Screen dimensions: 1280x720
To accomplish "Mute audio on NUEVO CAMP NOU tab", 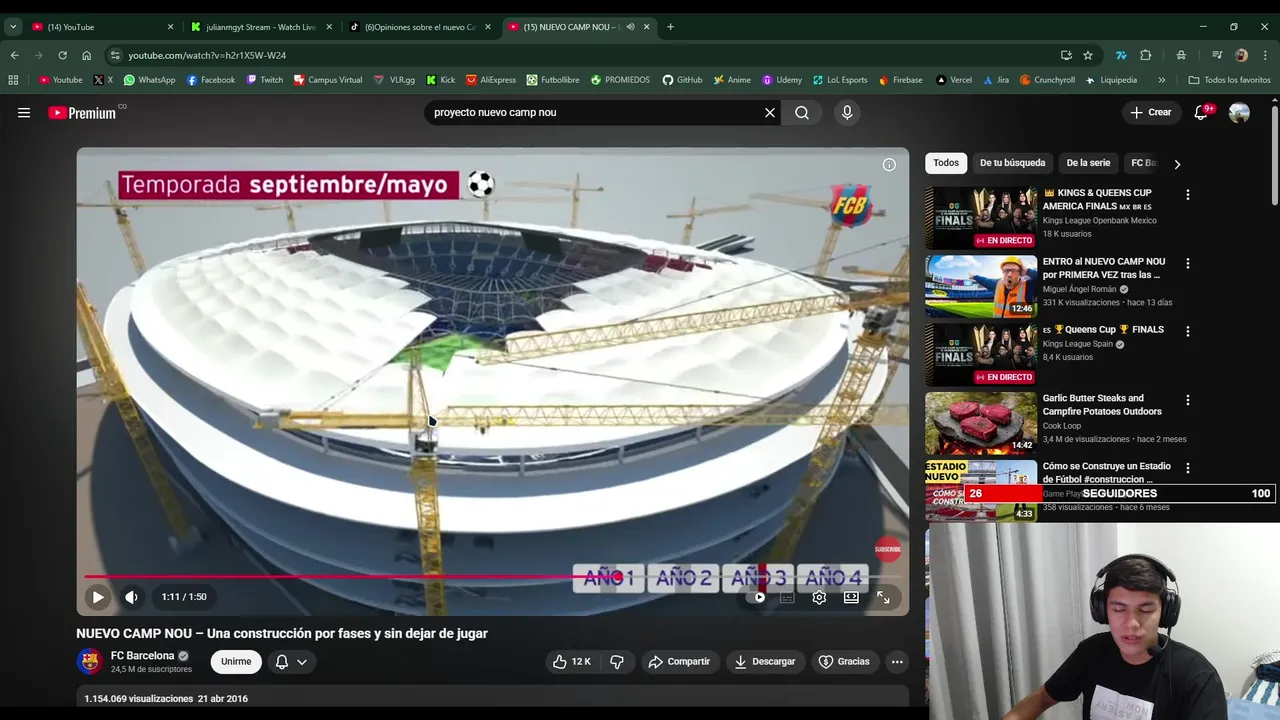I will pyautogui.click(x=630, y=27).
